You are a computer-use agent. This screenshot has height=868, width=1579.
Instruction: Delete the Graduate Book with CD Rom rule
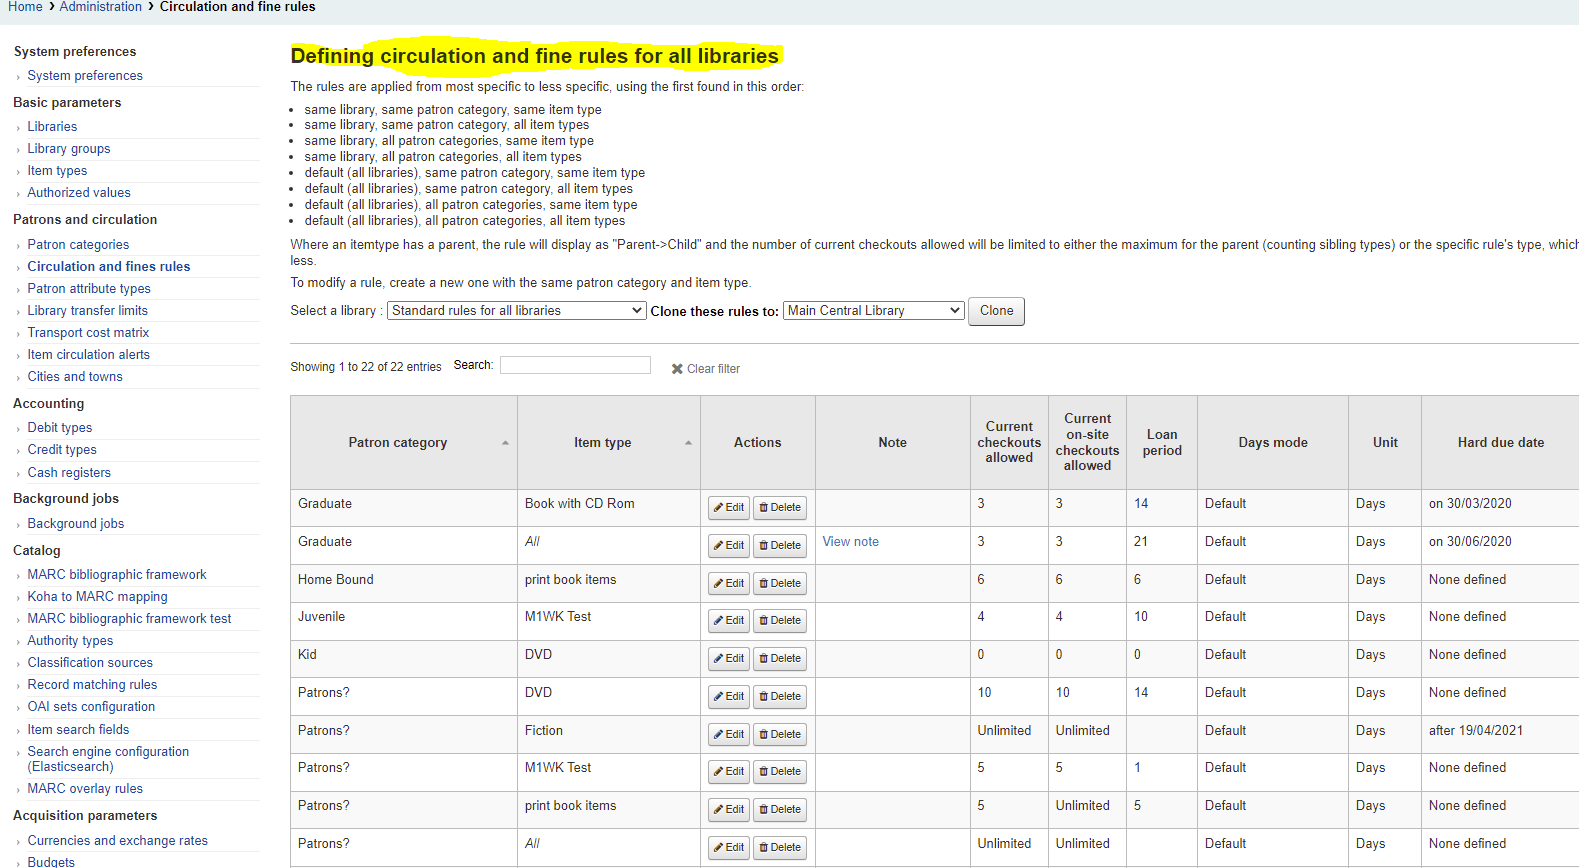[780, 508]
